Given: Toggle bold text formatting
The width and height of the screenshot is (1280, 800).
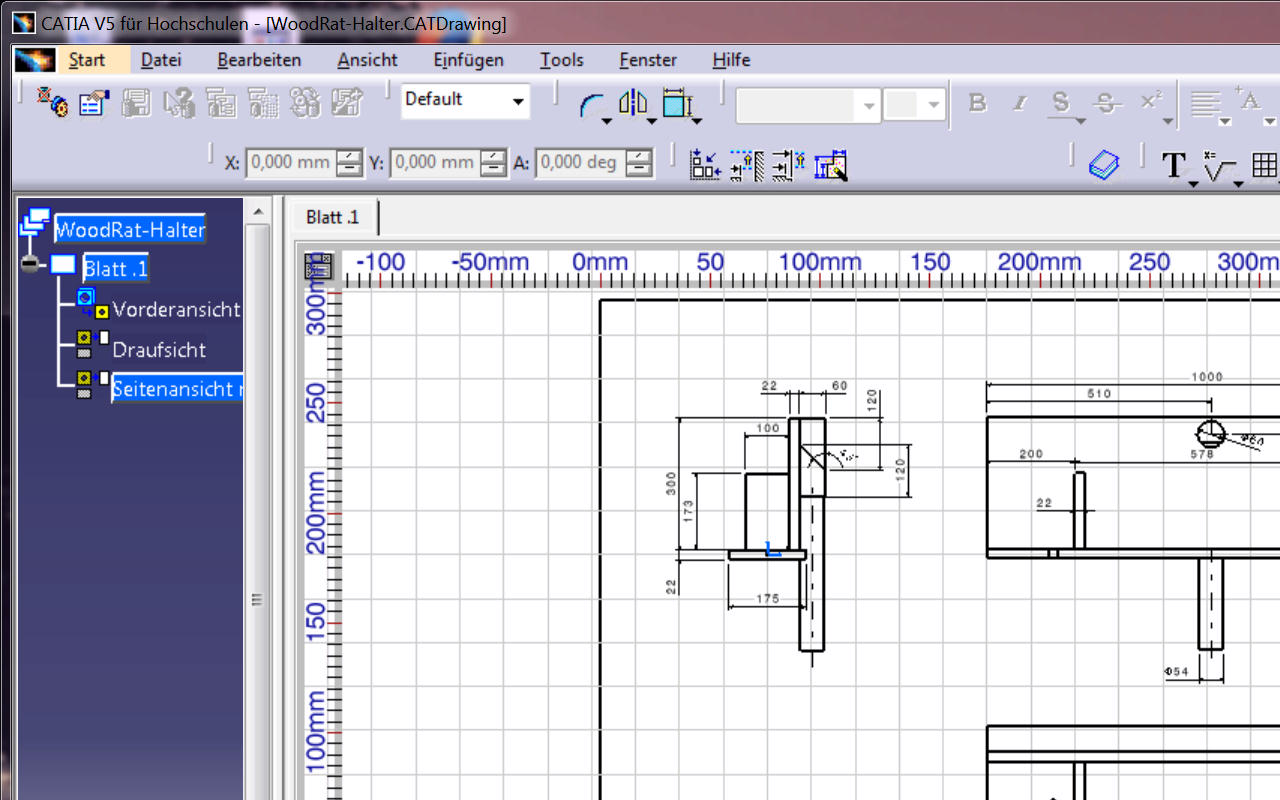Looking at the screenshot, I should coord(977,103).
